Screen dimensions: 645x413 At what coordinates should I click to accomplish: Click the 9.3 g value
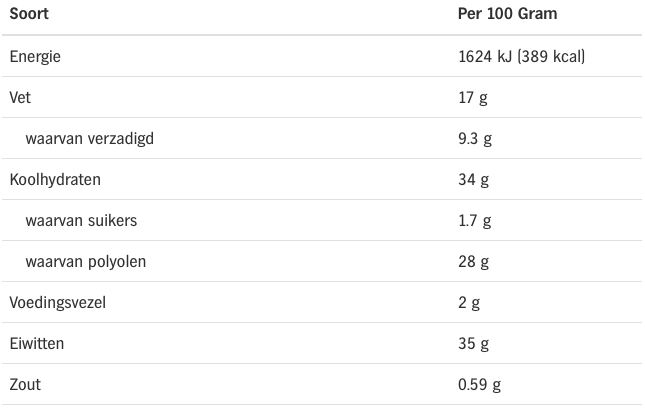pos(475,139)
